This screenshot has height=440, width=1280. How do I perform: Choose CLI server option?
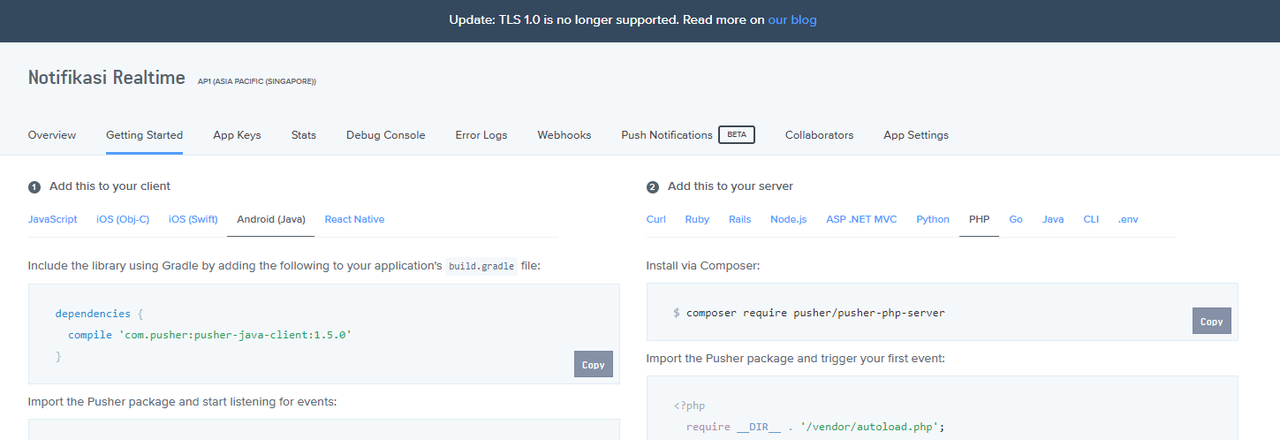(x=1091, y=219)
